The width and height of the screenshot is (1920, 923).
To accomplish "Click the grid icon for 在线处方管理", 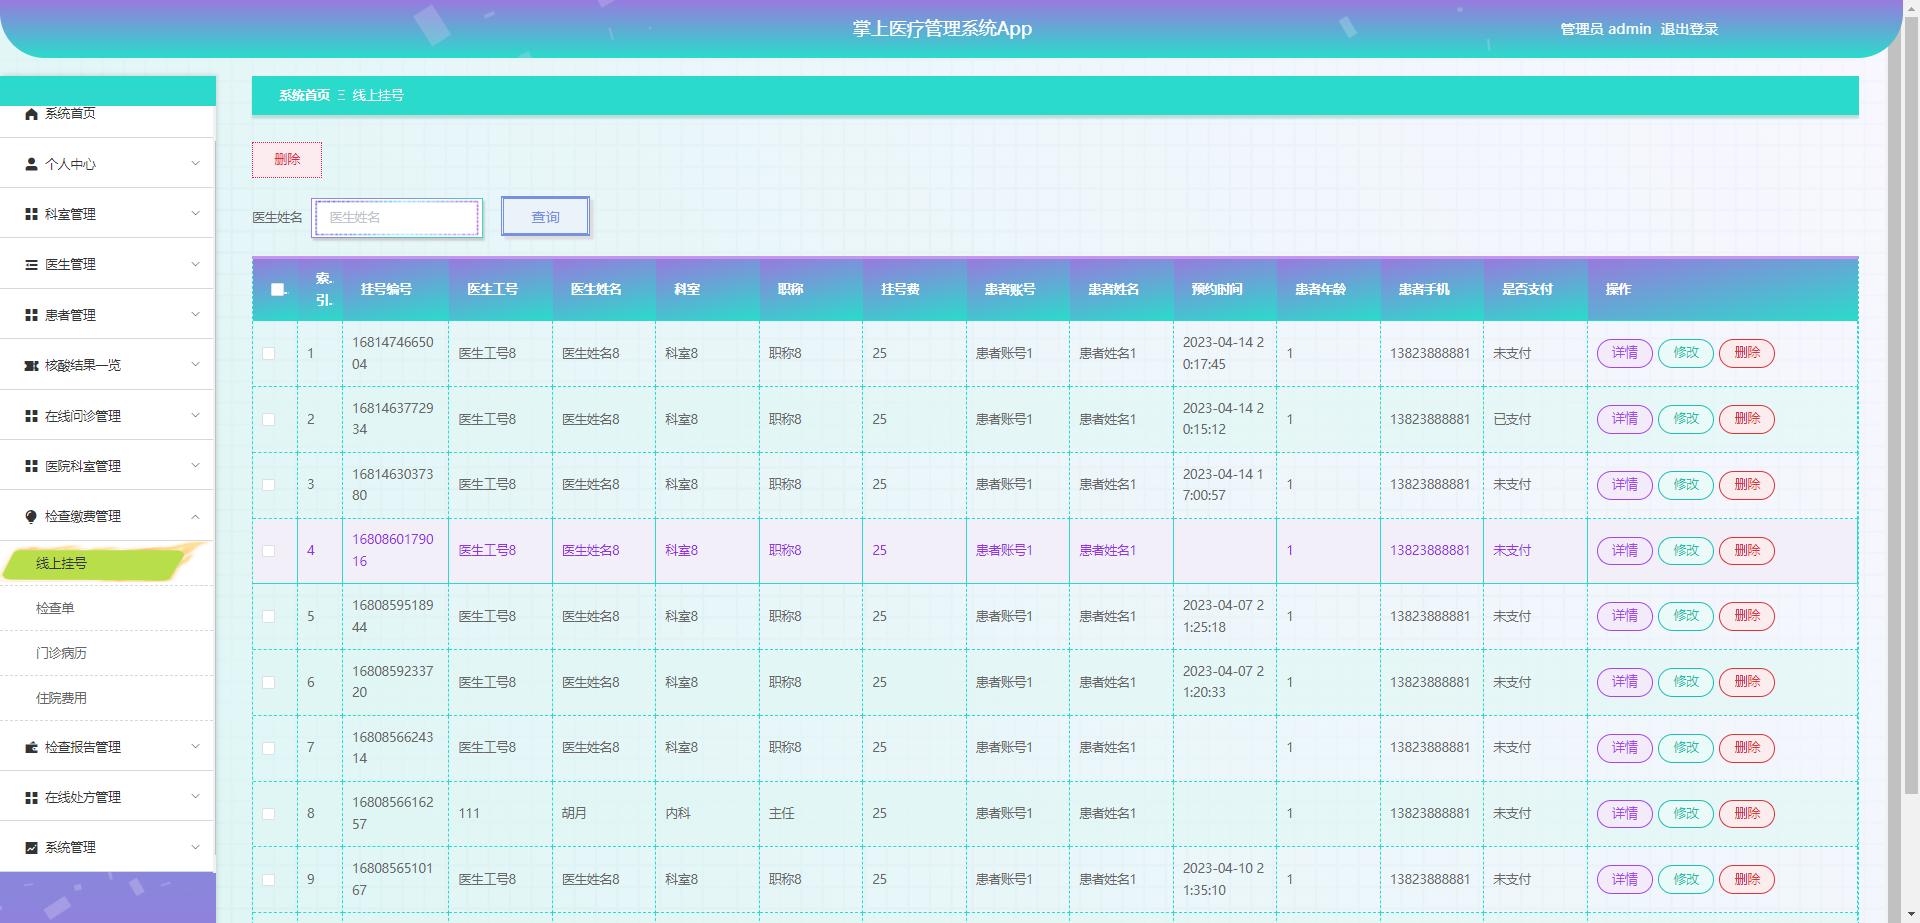I will point(31,798).
